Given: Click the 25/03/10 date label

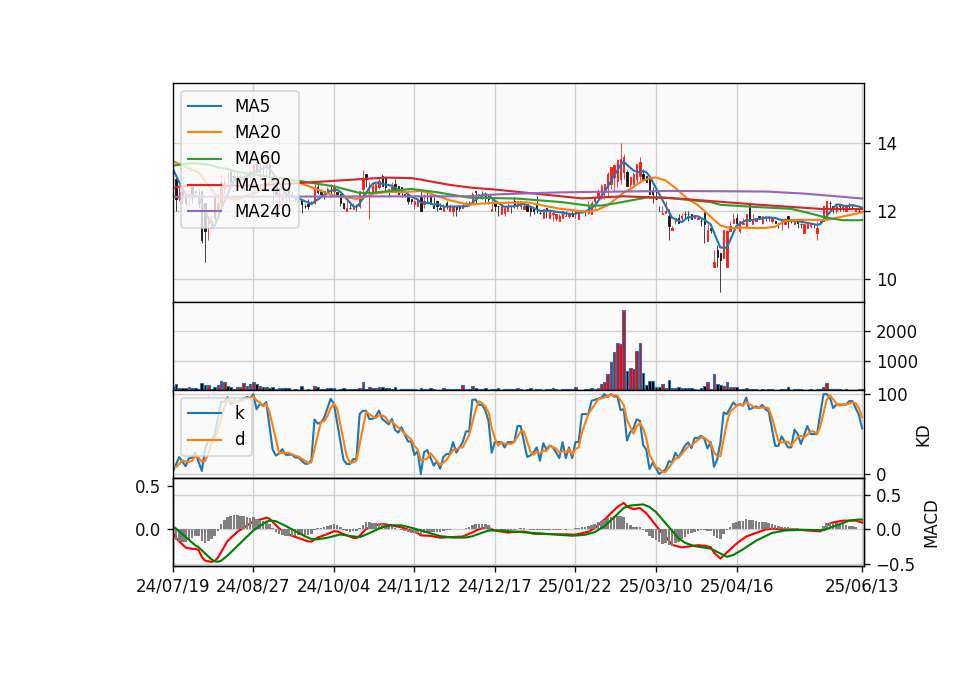Looking at the screenshot, I should point(656,586).
